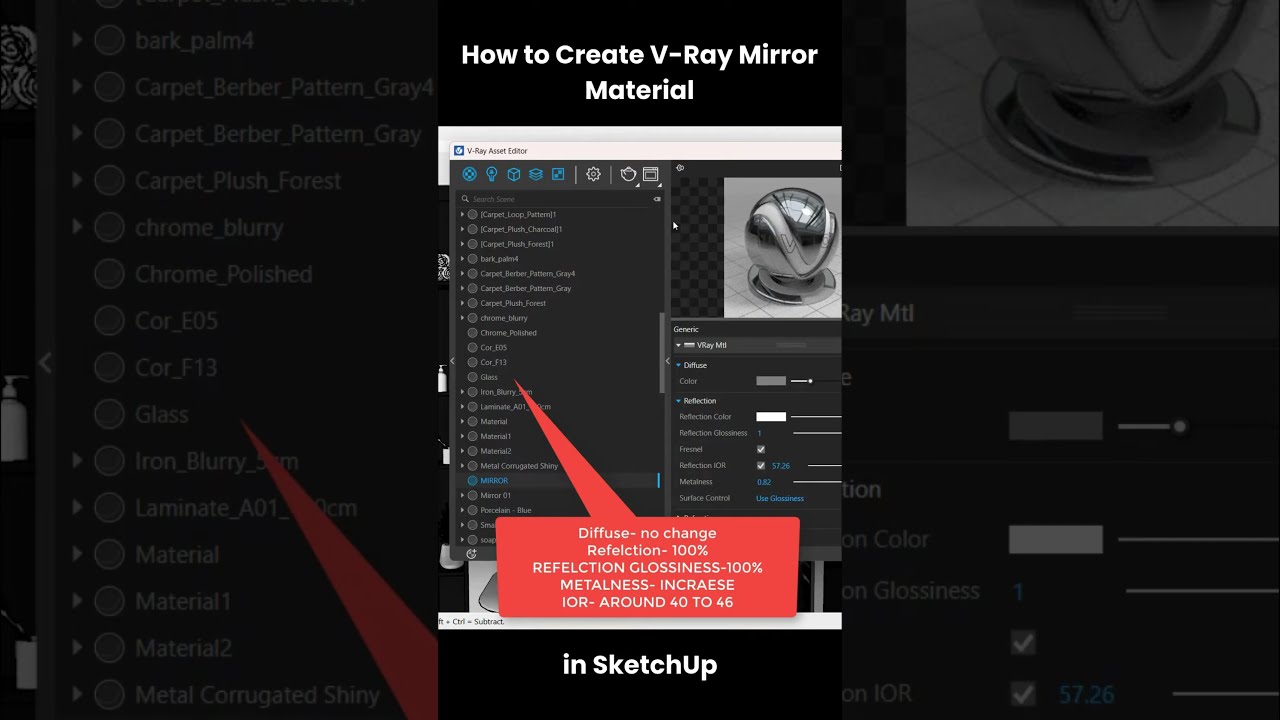Toggle the Fresnel checkbox

click(x=761, y=449)
